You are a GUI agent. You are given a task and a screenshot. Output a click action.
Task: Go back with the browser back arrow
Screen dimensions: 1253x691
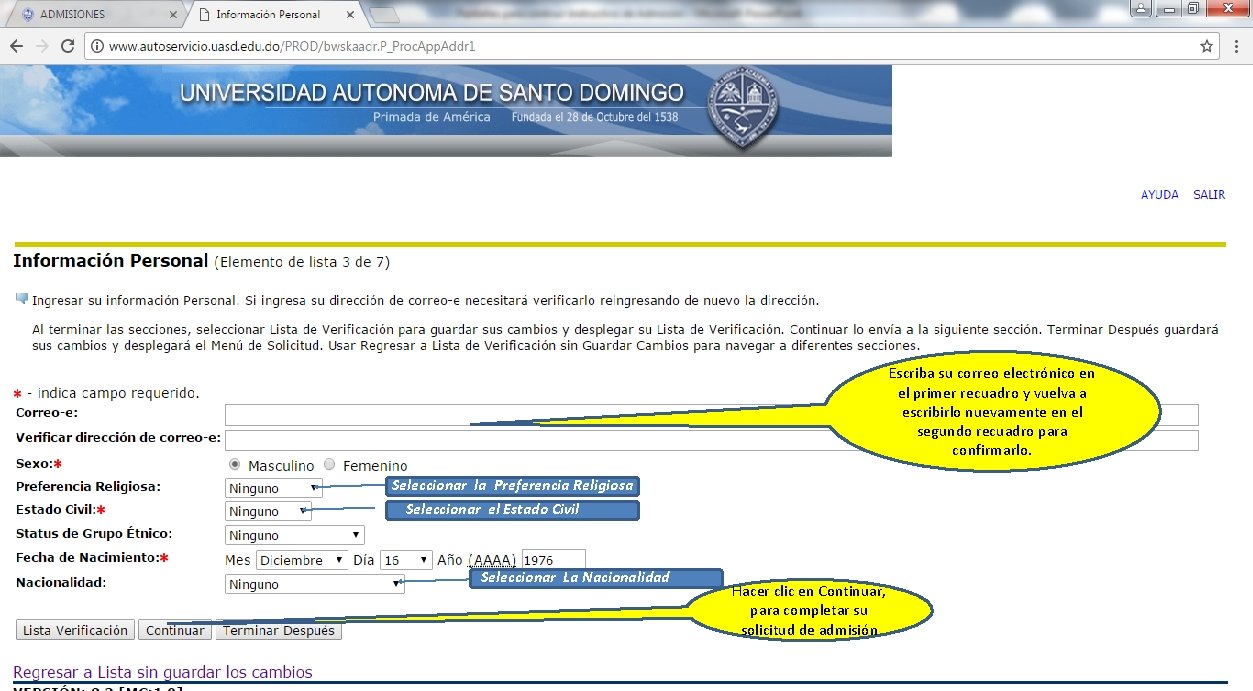[17, 46]
